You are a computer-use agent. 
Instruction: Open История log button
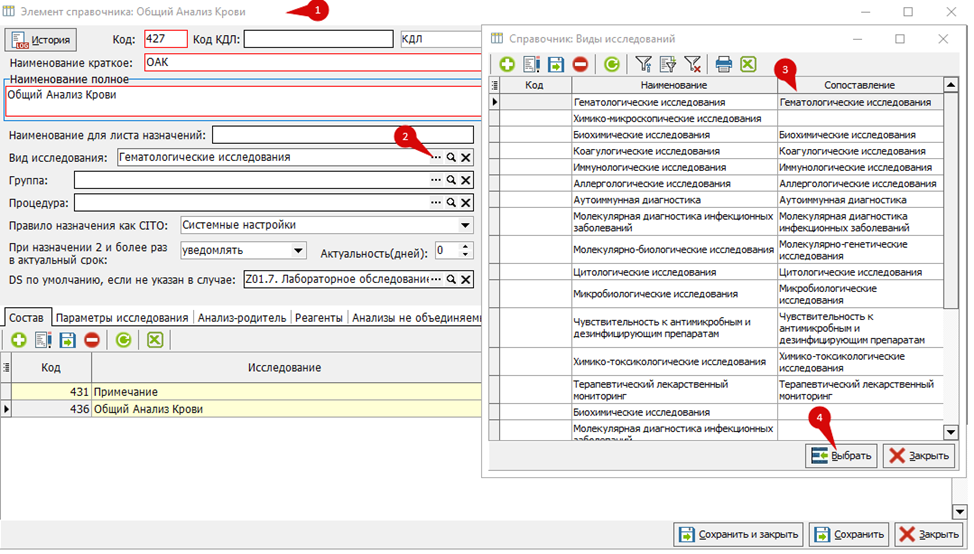coord(40,40)
